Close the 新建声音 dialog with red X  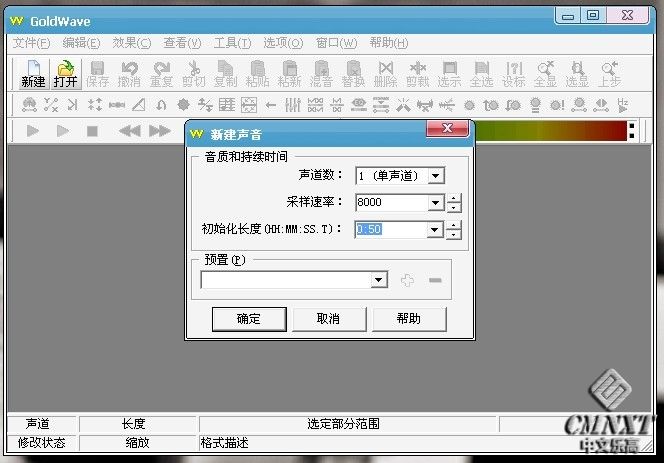pyautogui.click(x=448, y=128)
